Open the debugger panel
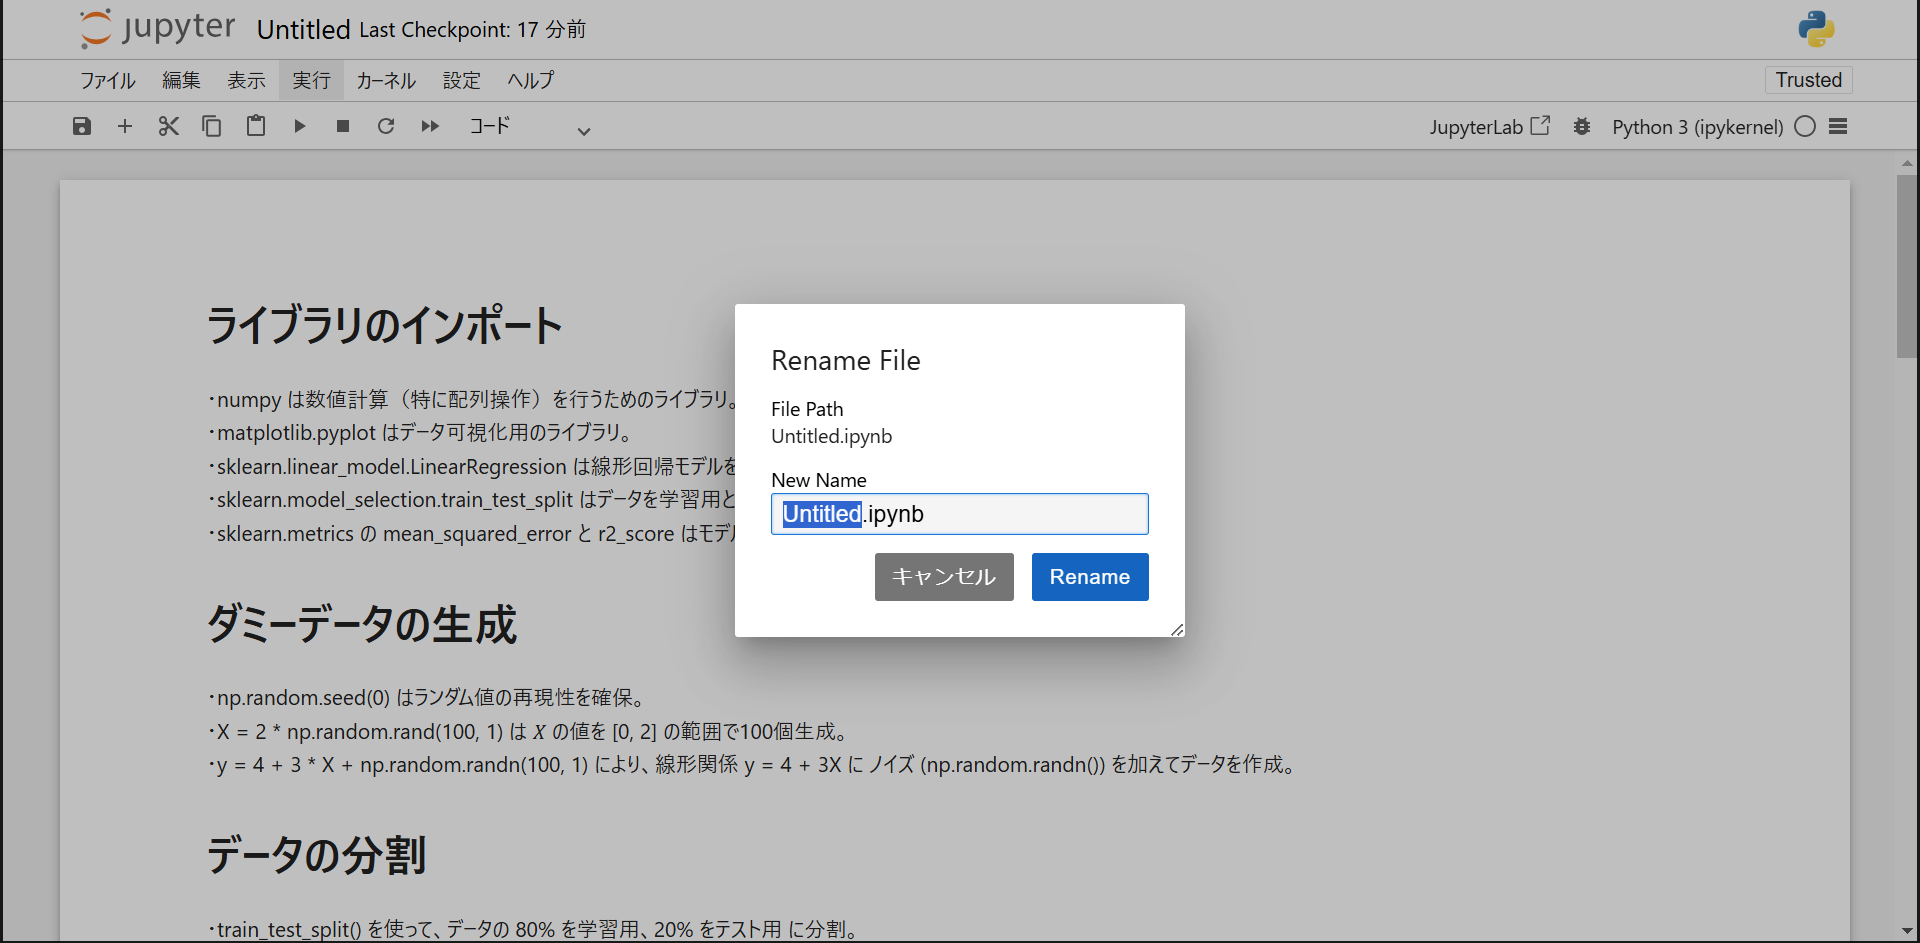Viewport: 1920px width, 943px height. 1581,126
